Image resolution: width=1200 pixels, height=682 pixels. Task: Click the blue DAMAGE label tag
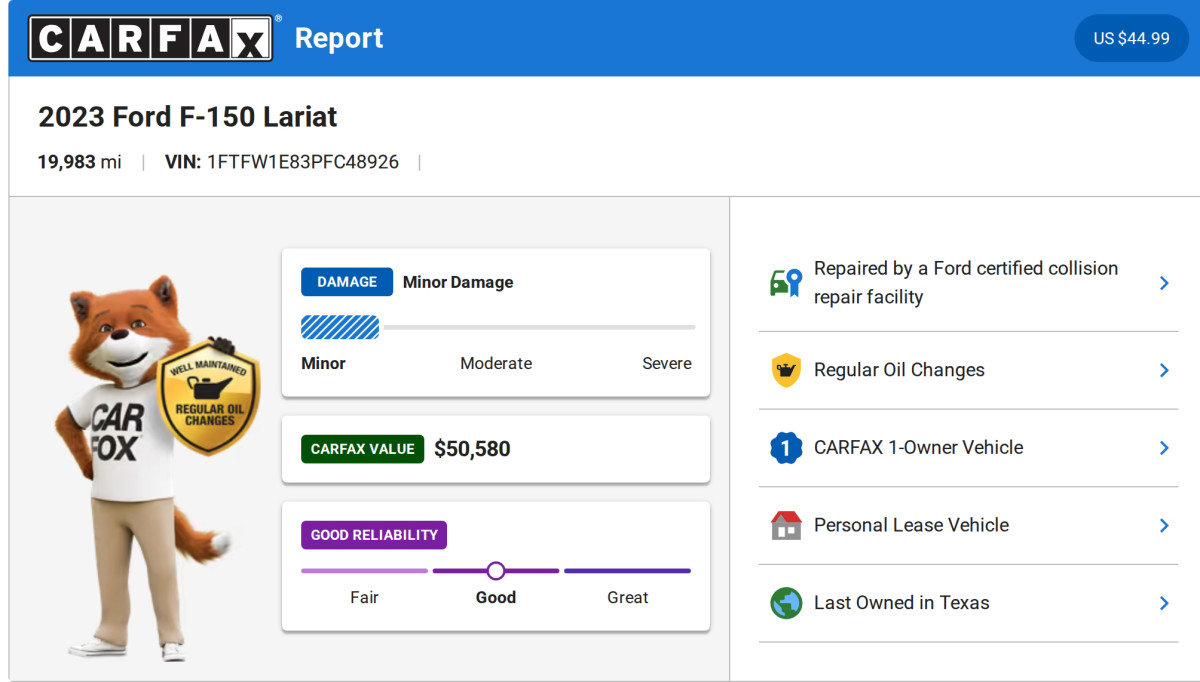(x=346, y=282)
